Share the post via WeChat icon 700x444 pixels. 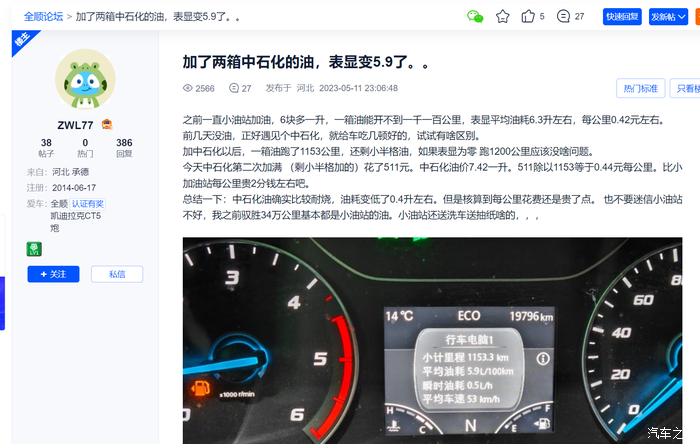point(475,17)
